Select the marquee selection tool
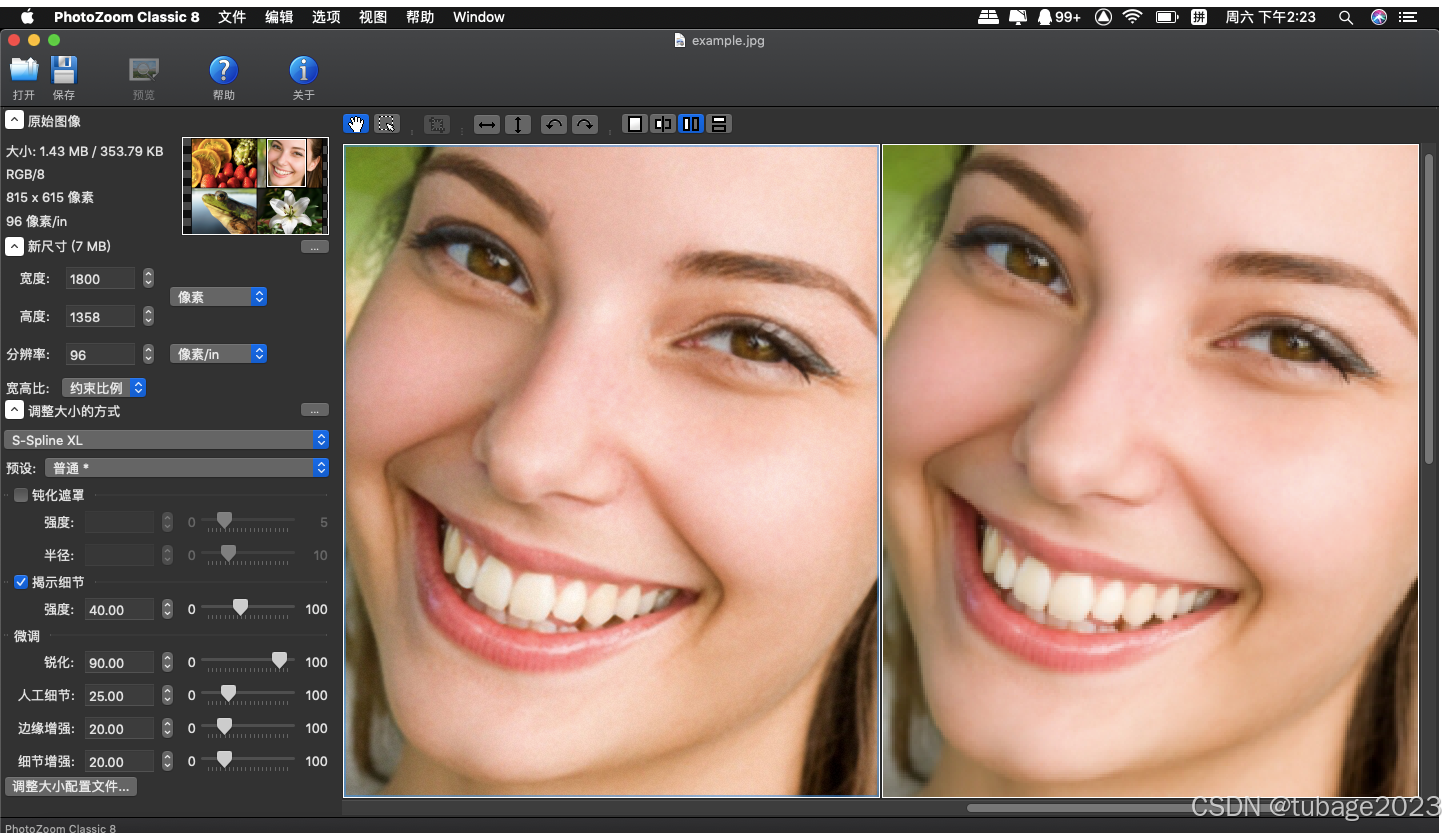Screen dimensions: 1446x833 pos(387,124)
